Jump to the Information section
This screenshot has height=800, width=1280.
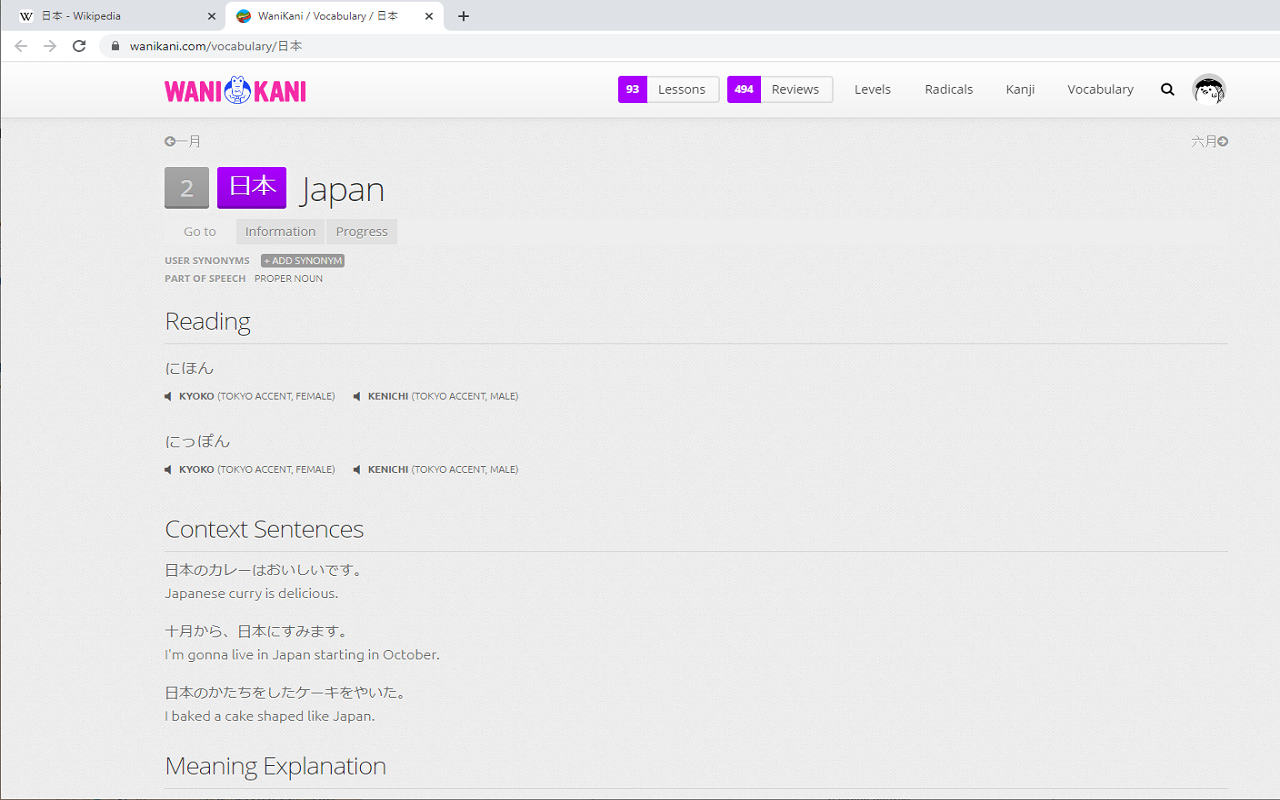[x=280, y=231]
